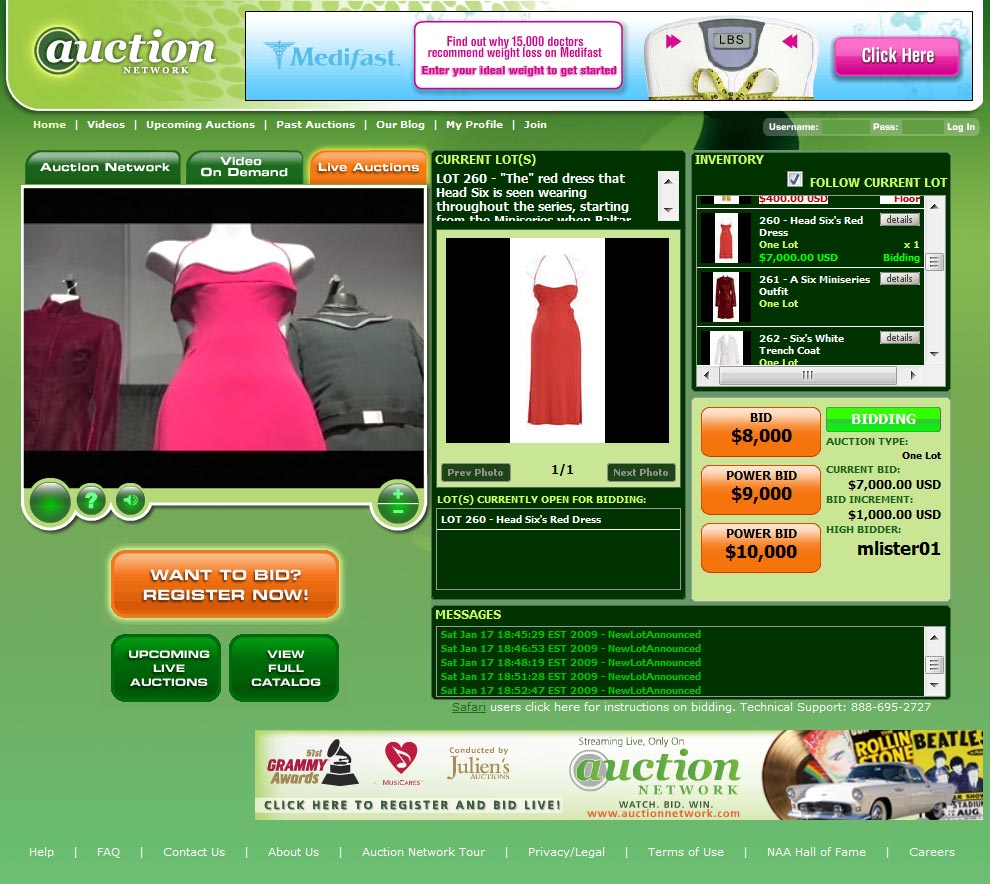Image resolution: width=990 pixels, height=884 pixels.
Task: Place bid of $8,000
Action: point(761,431)
